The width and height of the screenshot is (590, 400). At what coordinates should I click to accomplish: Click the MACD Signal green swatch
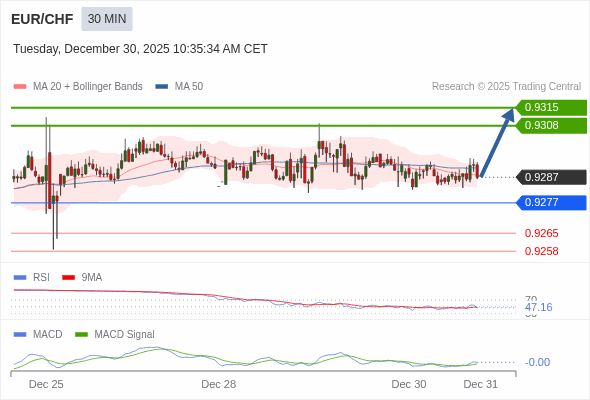(x=81, y=335)
